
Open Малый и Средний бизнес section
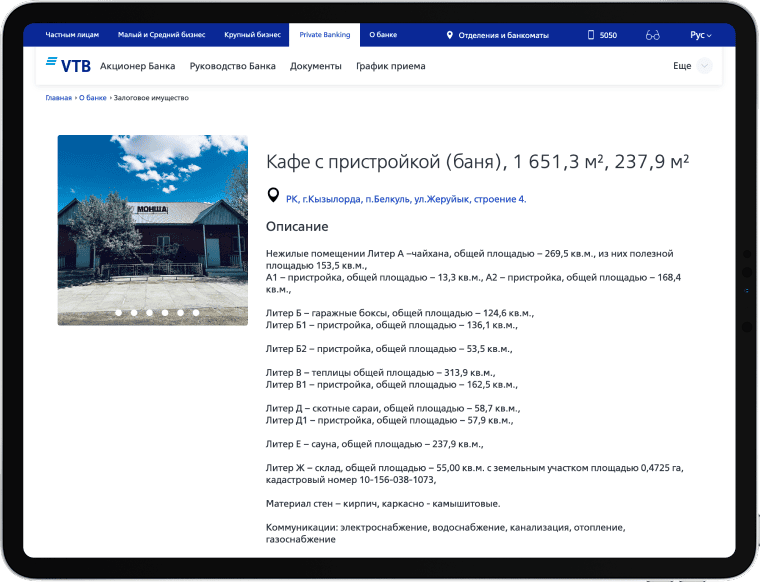pyautogui.click(x=161, y=34)
